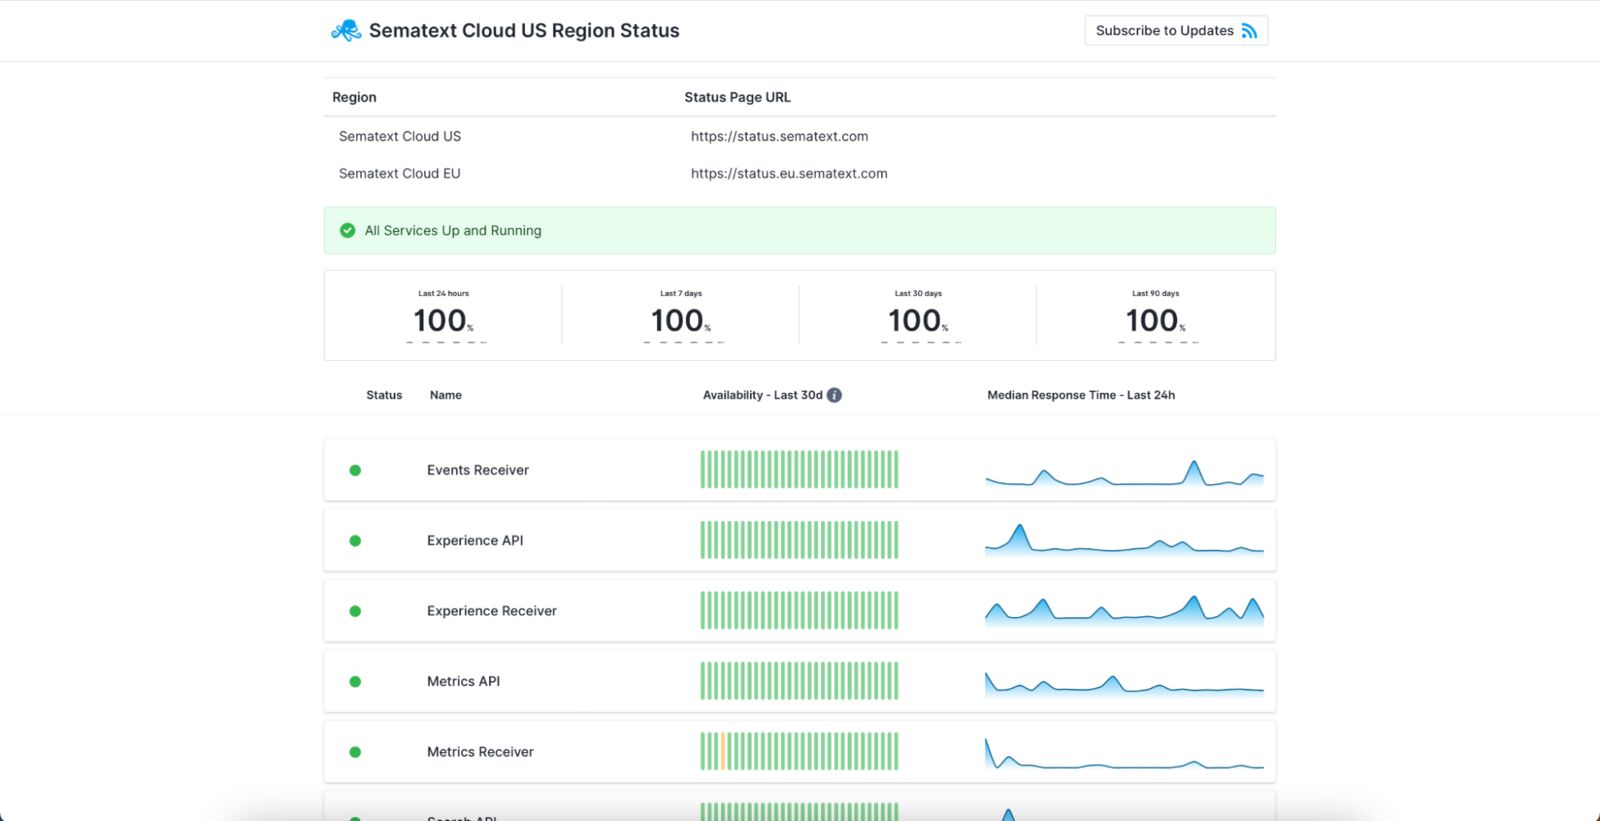
Task: Click Metrics Receiver green status dot
Action: (x=355, y=752)
